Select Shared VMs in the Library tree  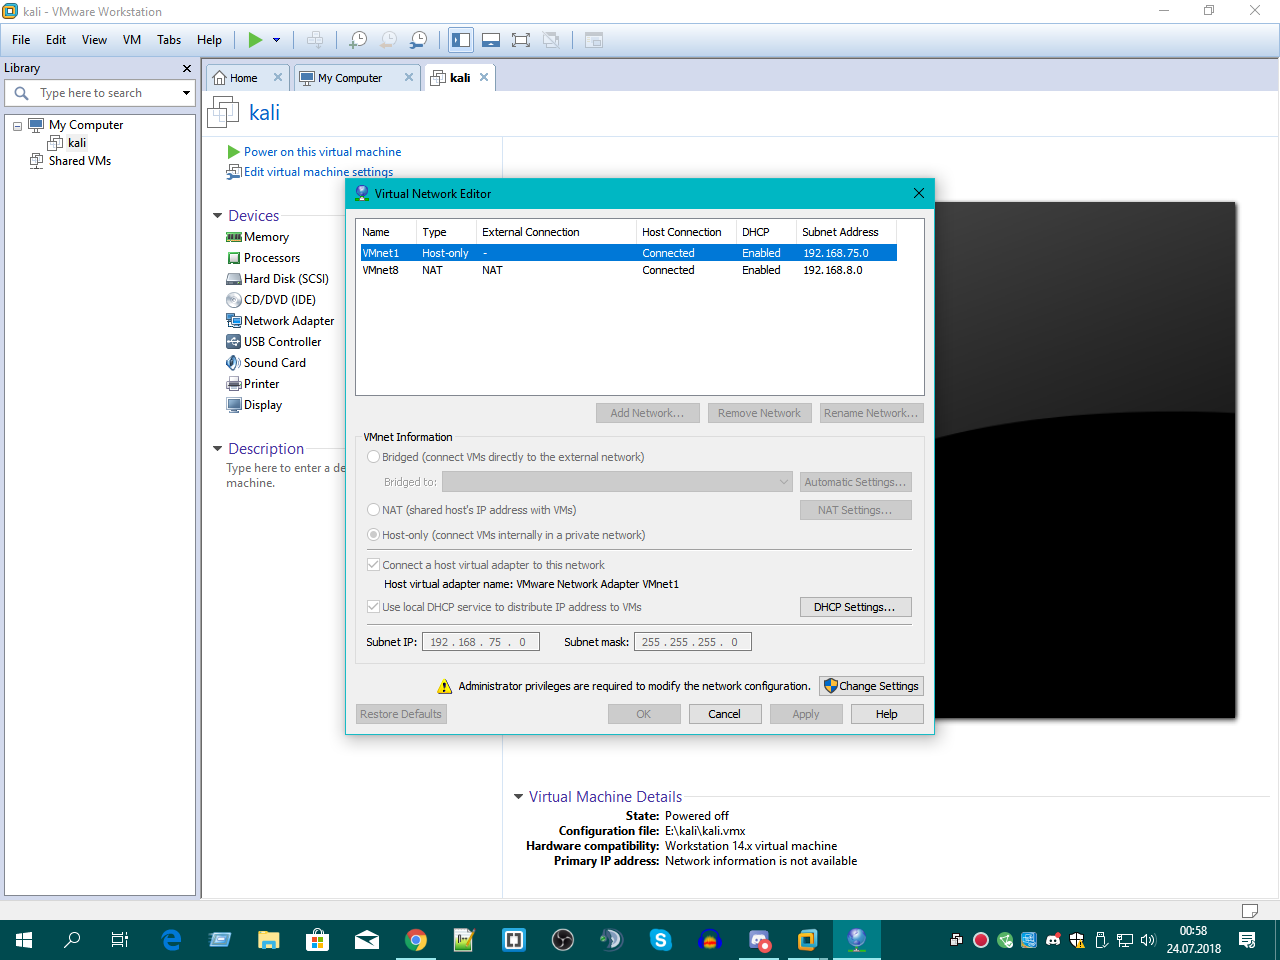pyautogui.click(x=80, y=161)
